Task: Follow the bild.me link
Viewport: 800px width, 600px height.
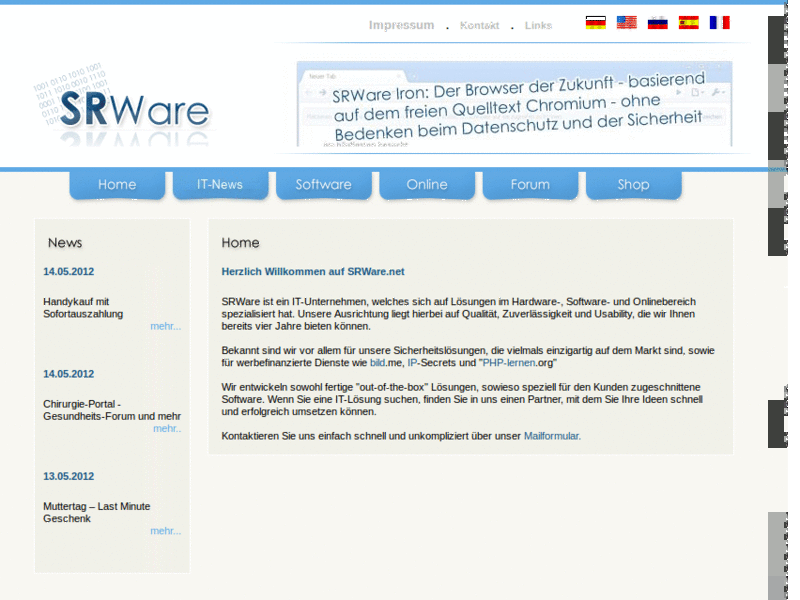Action: click(x=378, y=363)
